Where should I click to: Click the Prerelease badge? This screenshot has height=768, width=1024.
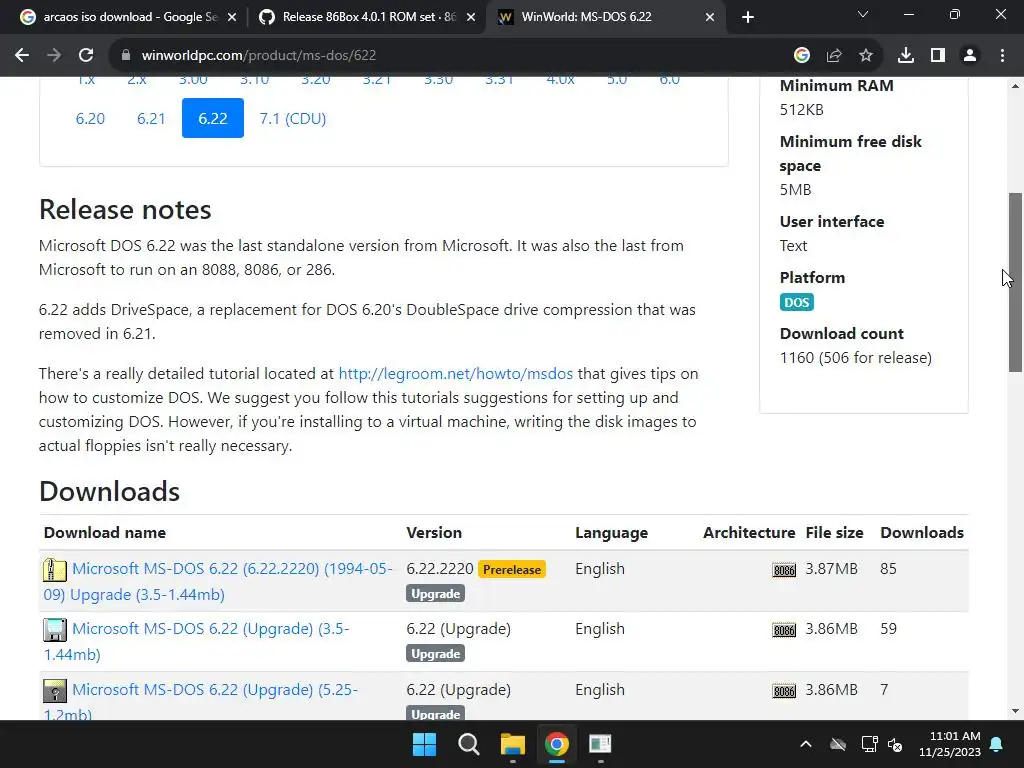click(x=512, y=569)
